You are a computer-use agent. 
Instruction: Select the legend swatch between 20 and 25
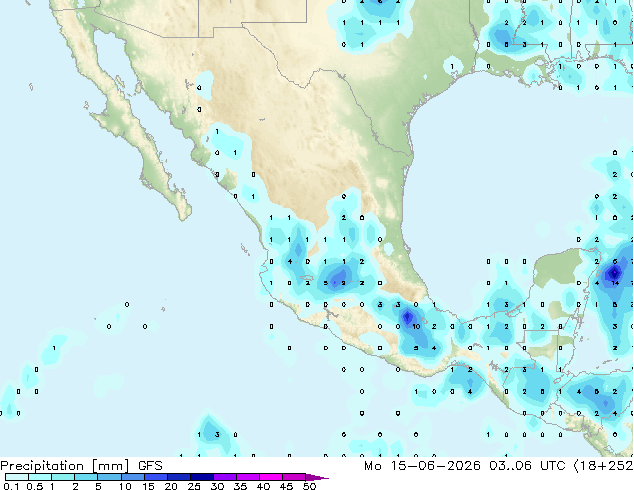(x=178, y=477)
